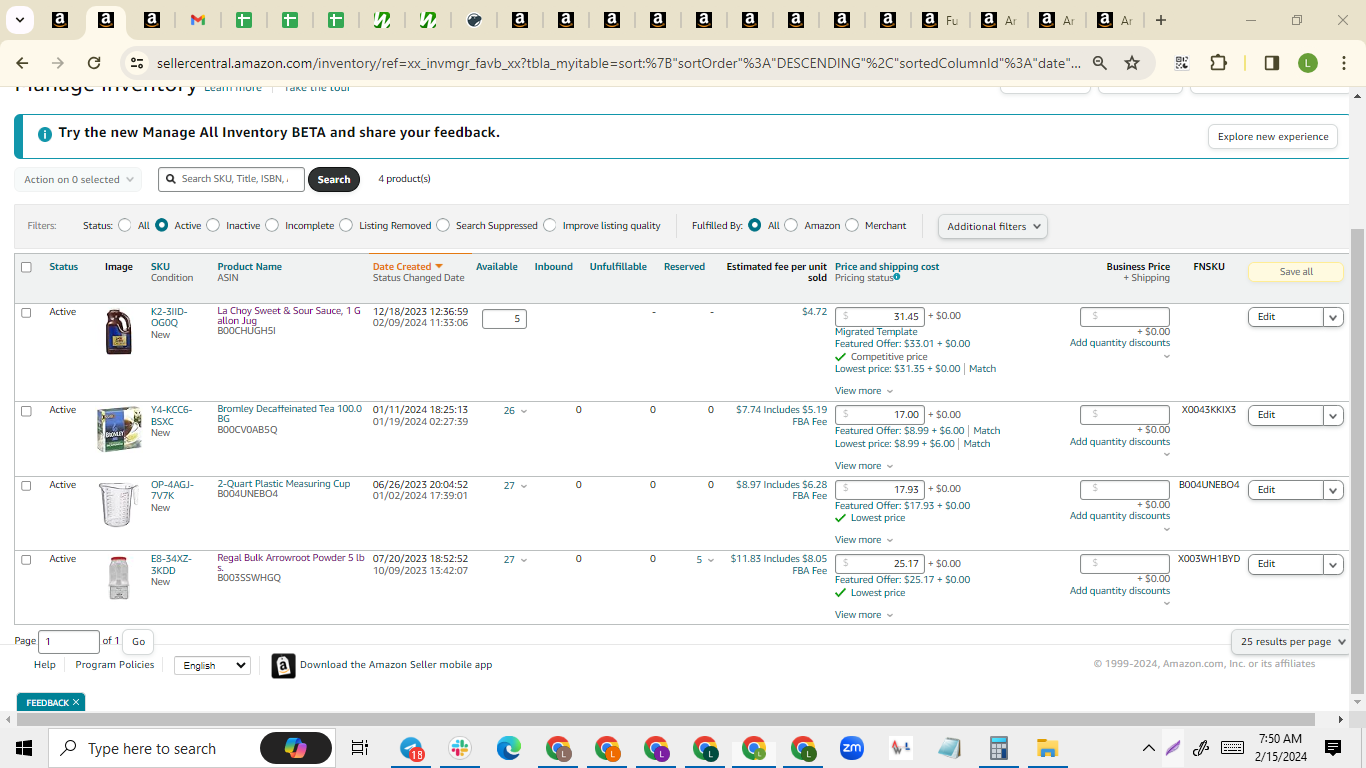Click Edit for Bromley Decaffeinated Tea

[x=1285, y=415]
